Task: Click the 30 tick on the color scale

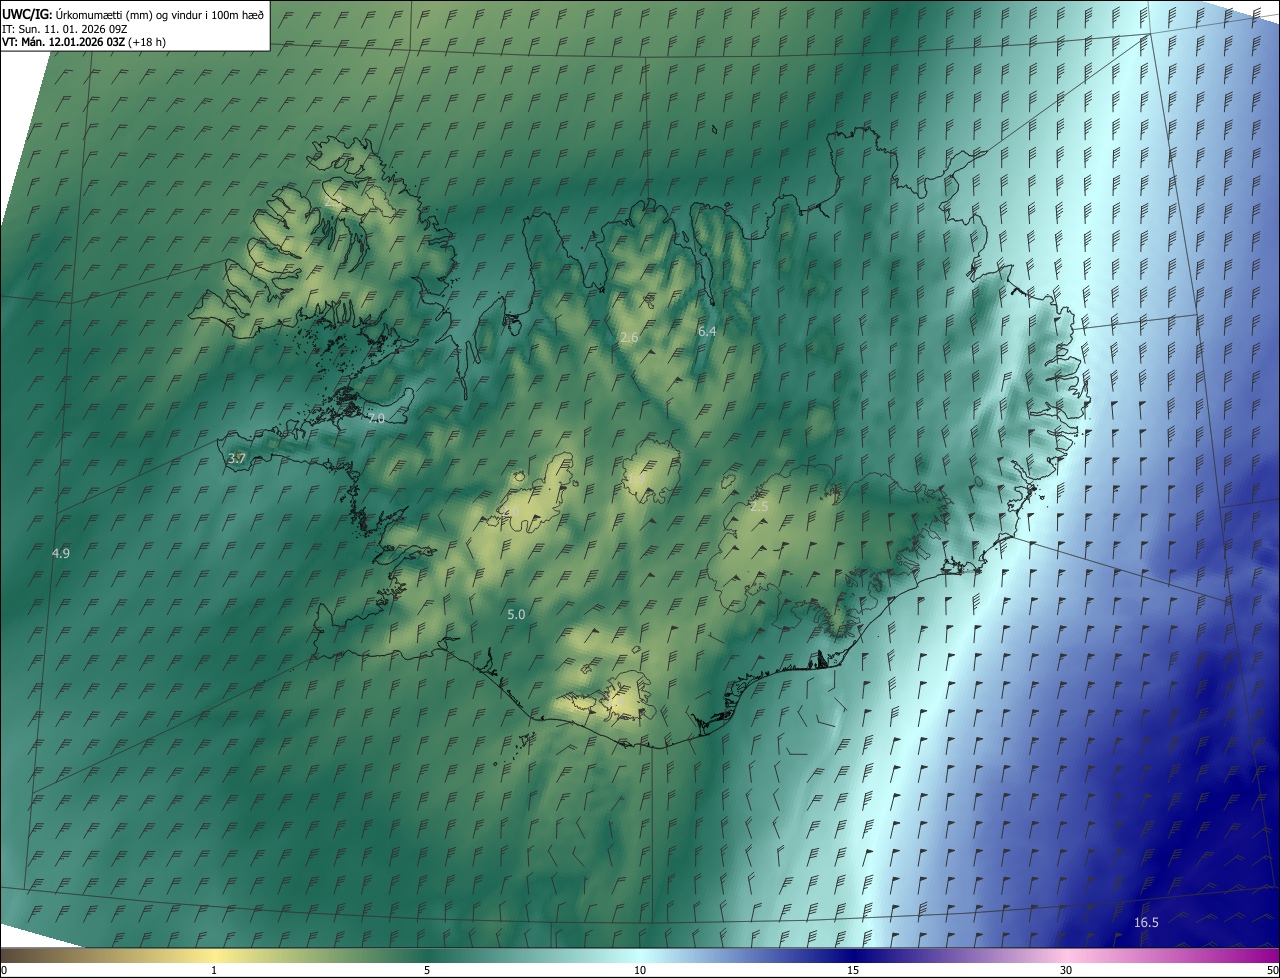Action: tap(1066, 970)
